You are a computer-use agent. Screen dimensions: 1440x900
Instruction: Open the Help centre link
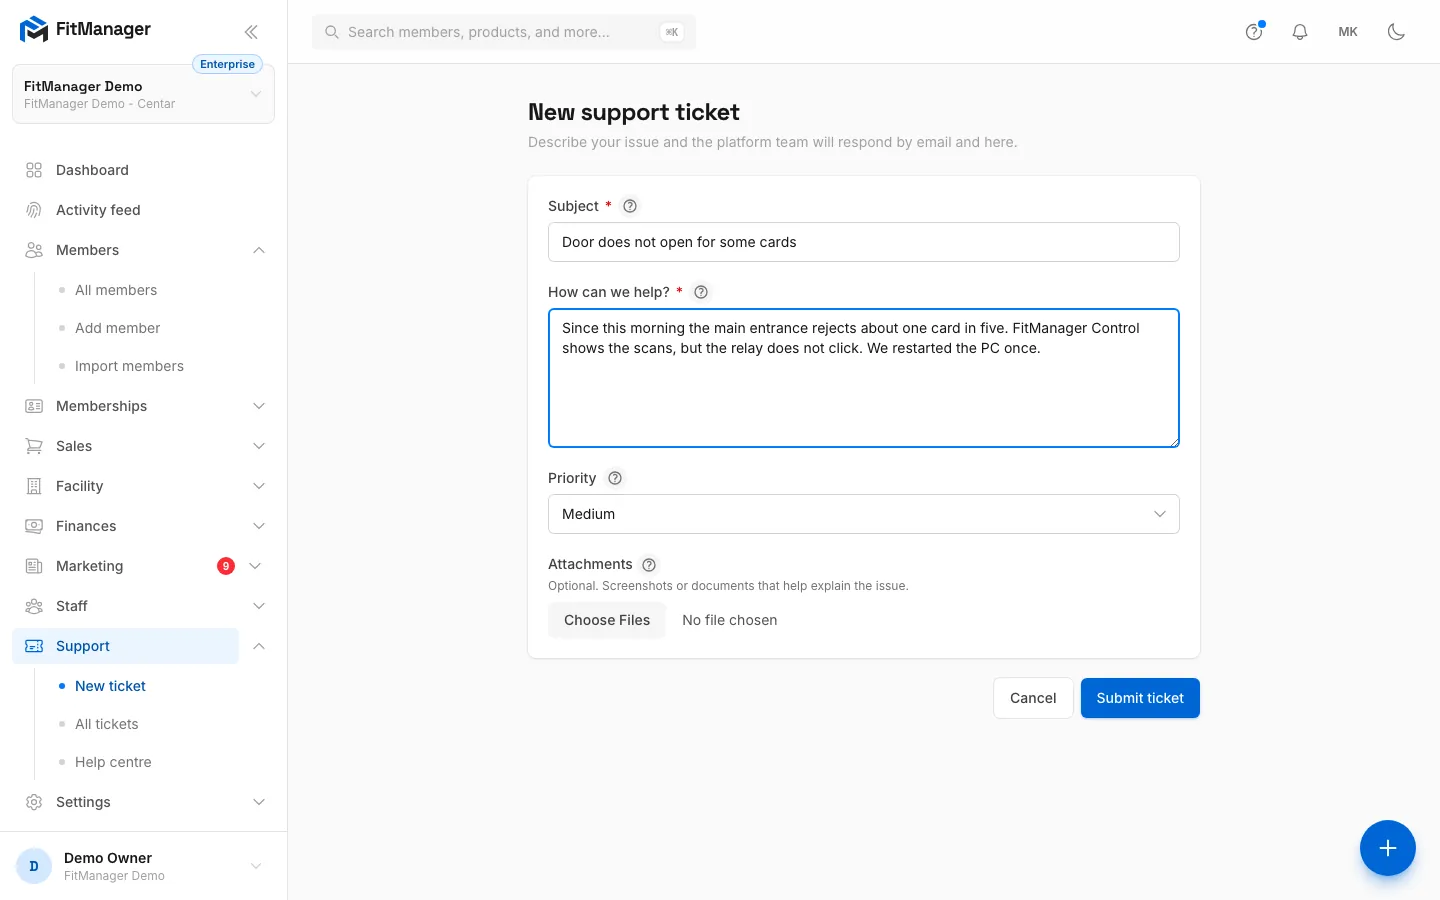coord(113,762)
